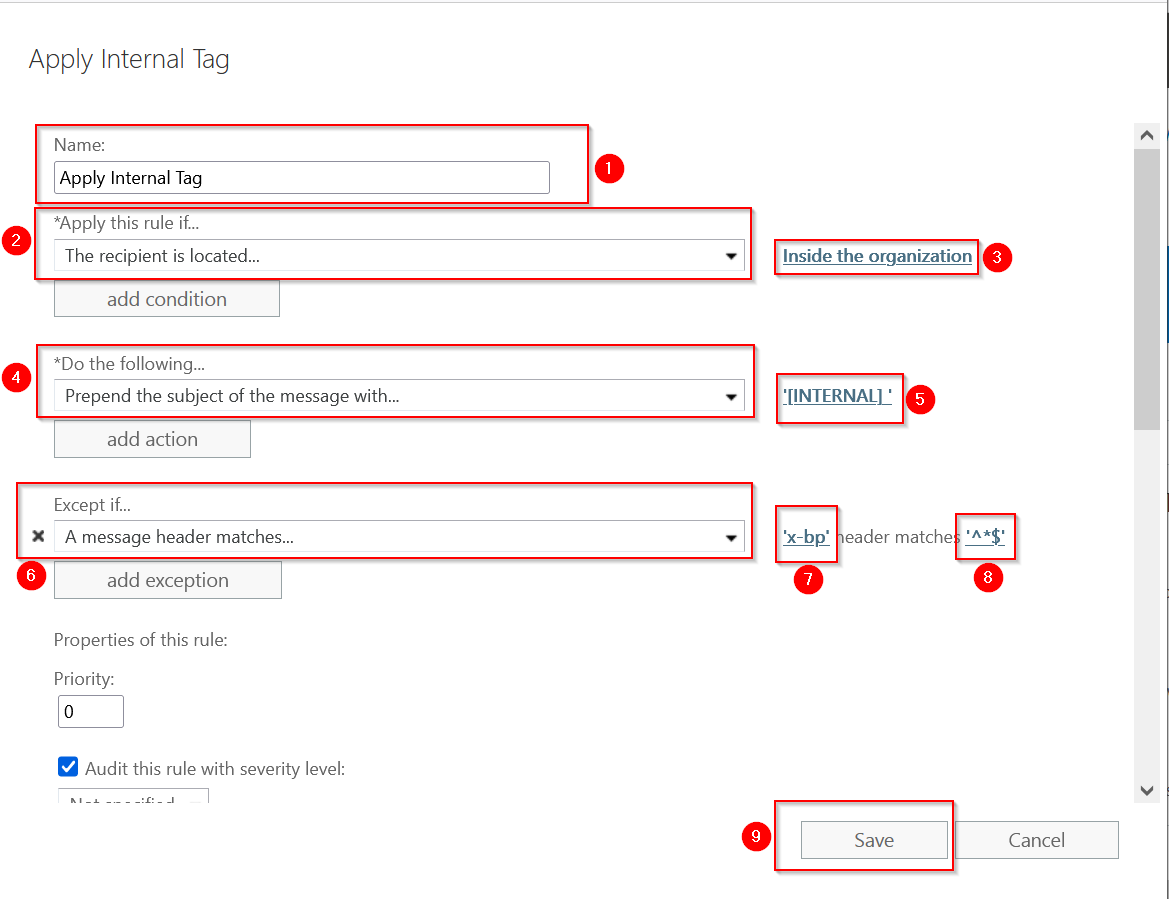Cancel the rule editing dialog
The width and height of the screenshot is (1169, 899).
(x=1036, y=840)
